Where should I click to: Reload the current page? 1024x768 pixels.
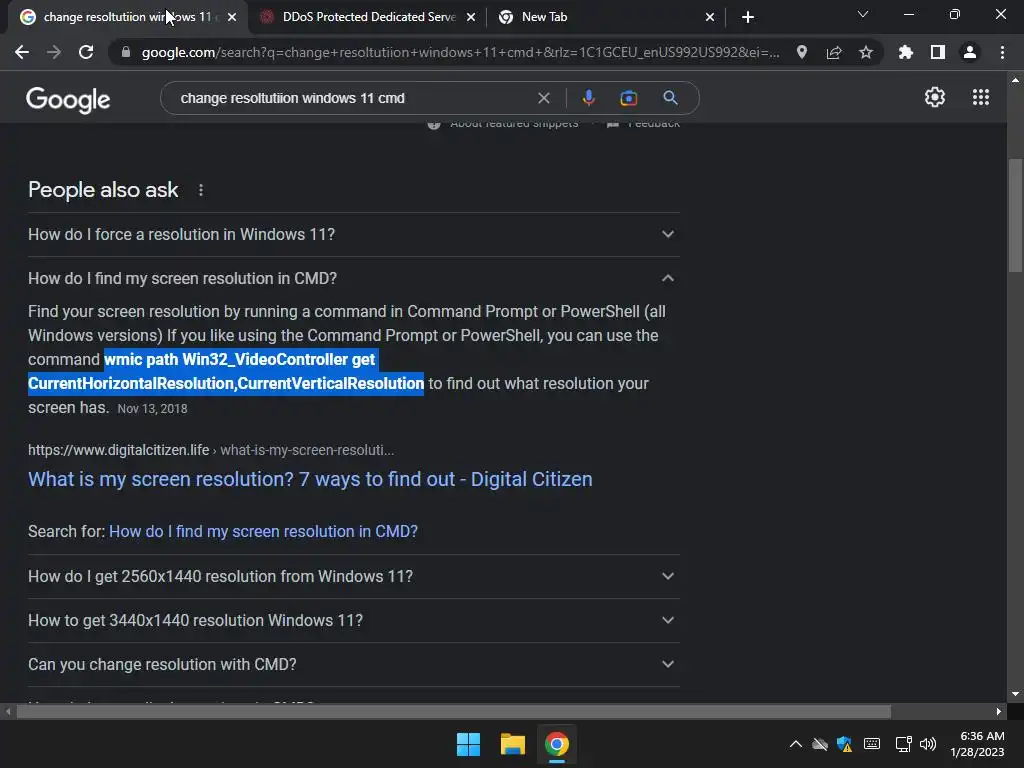coord(86,52)
